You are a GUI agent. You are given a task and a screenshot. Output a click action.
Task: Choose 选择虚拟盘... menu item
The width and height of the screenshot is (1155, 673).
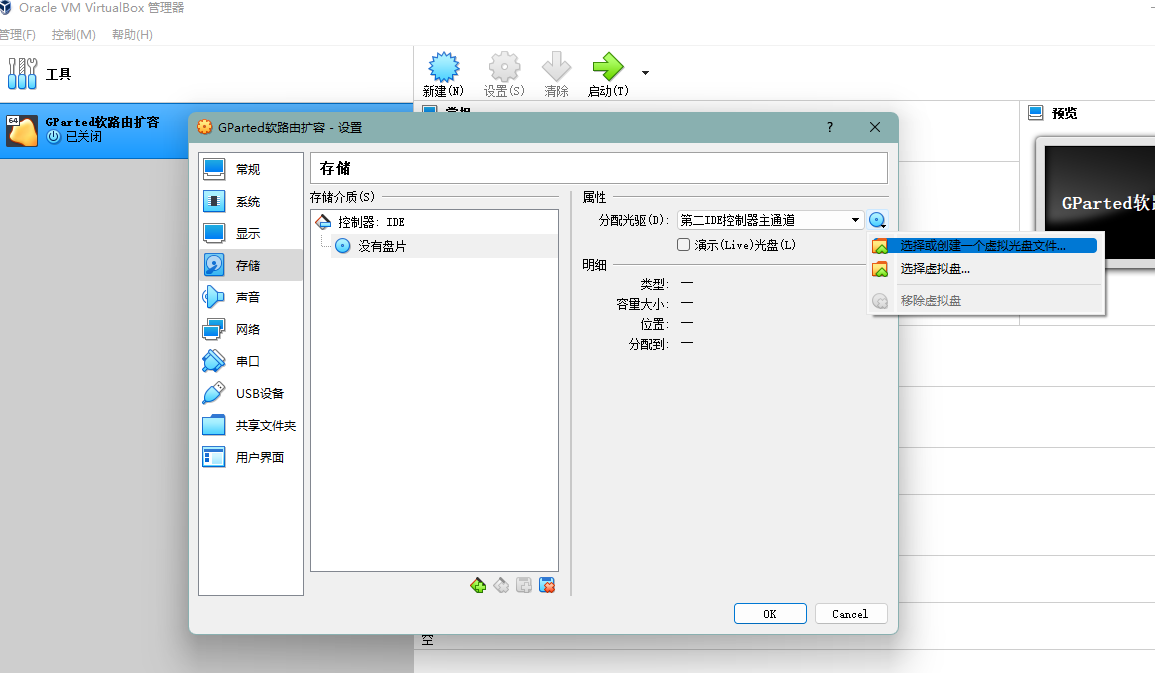coord(983,269)
